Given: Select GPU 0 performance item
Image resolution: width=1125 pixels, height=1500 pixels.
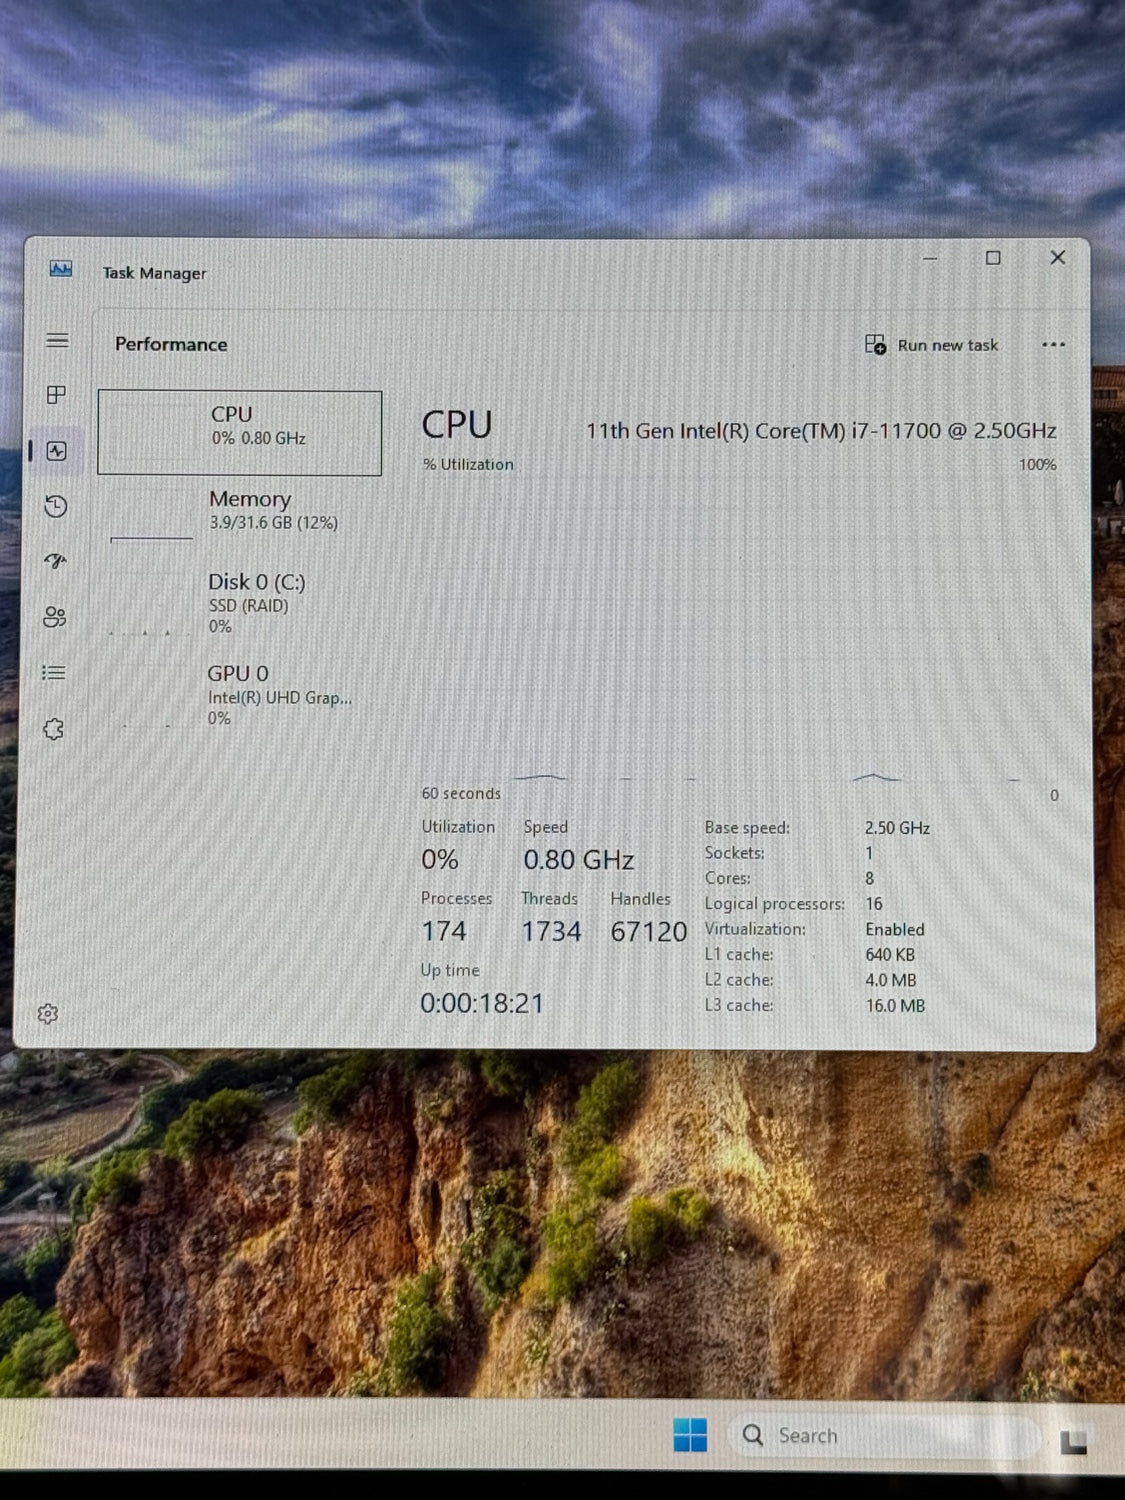Looking at the screenshot, I should click(240, 694).
